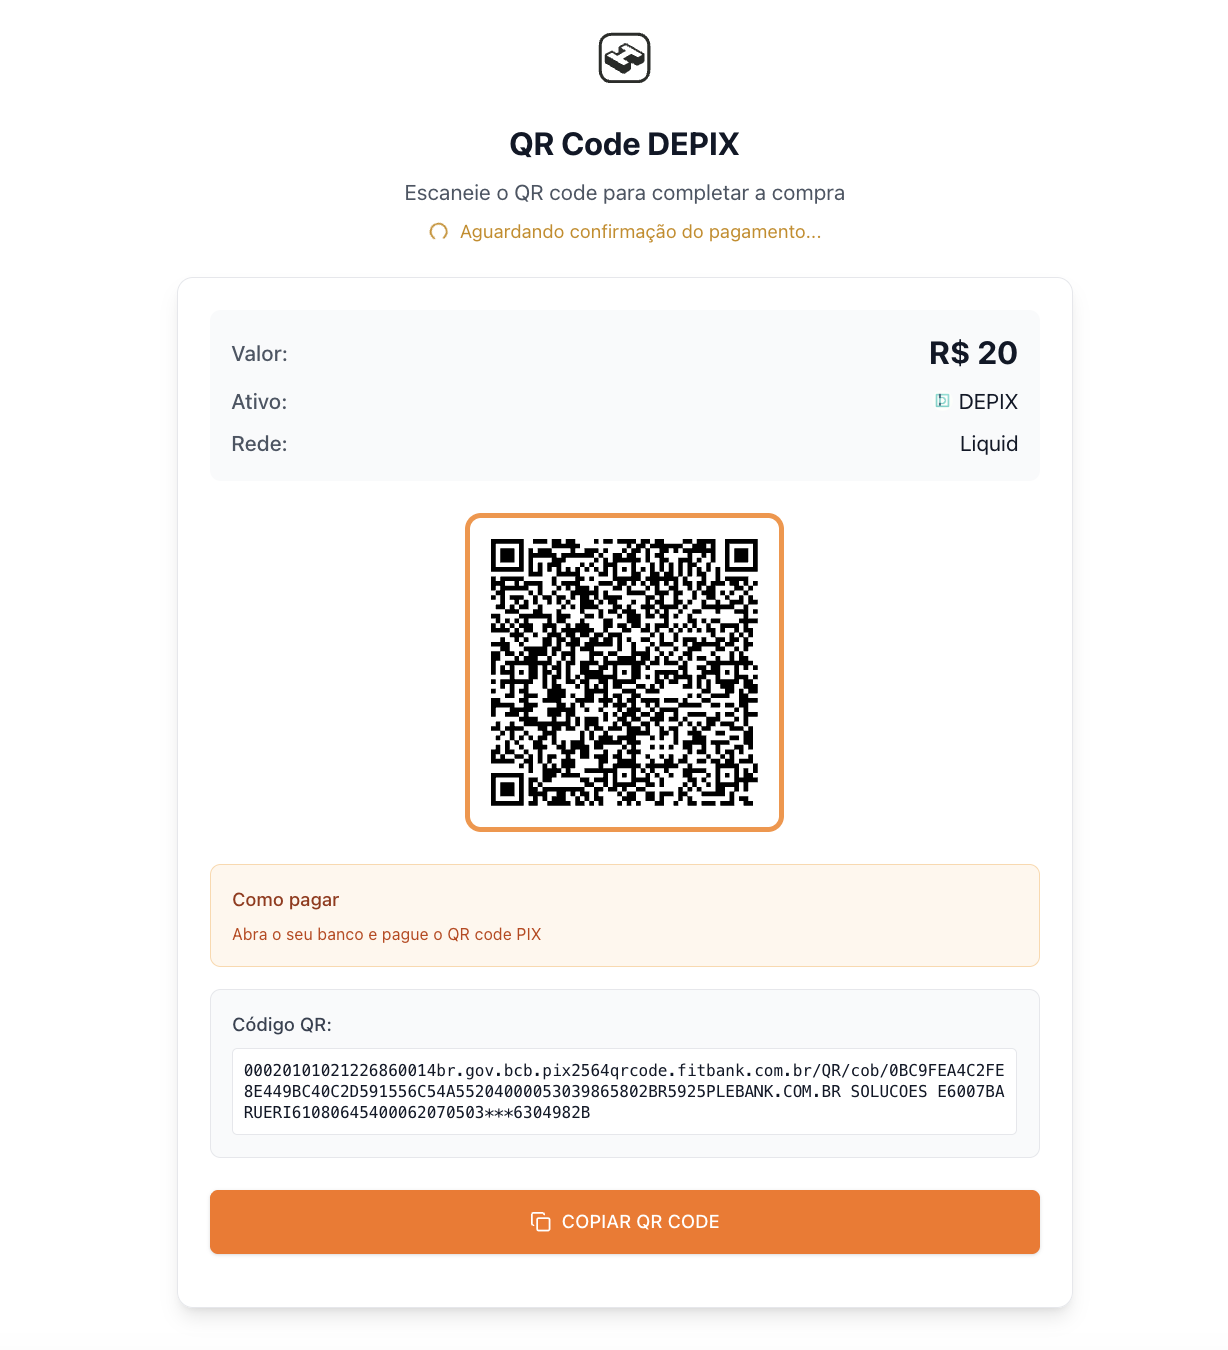
Task: Click the PIX QR code image
Action: (624, 672)
